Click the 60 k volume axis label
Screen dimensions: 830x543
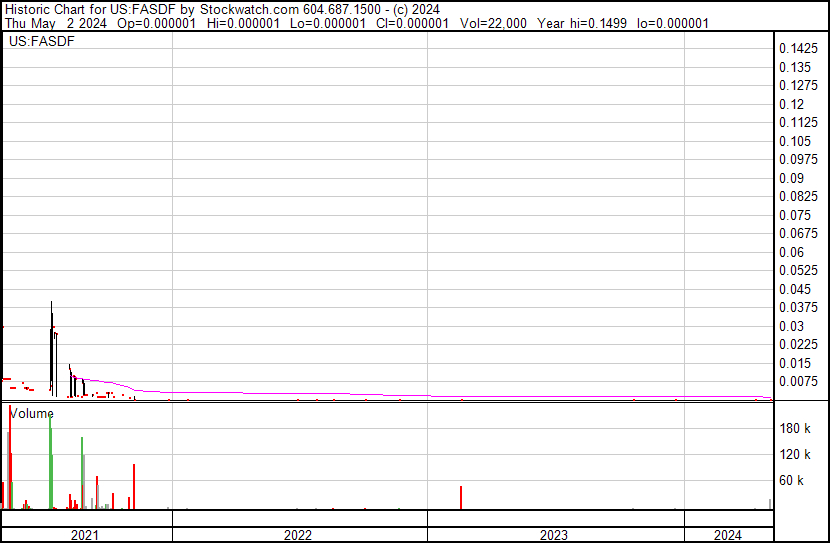791,480
